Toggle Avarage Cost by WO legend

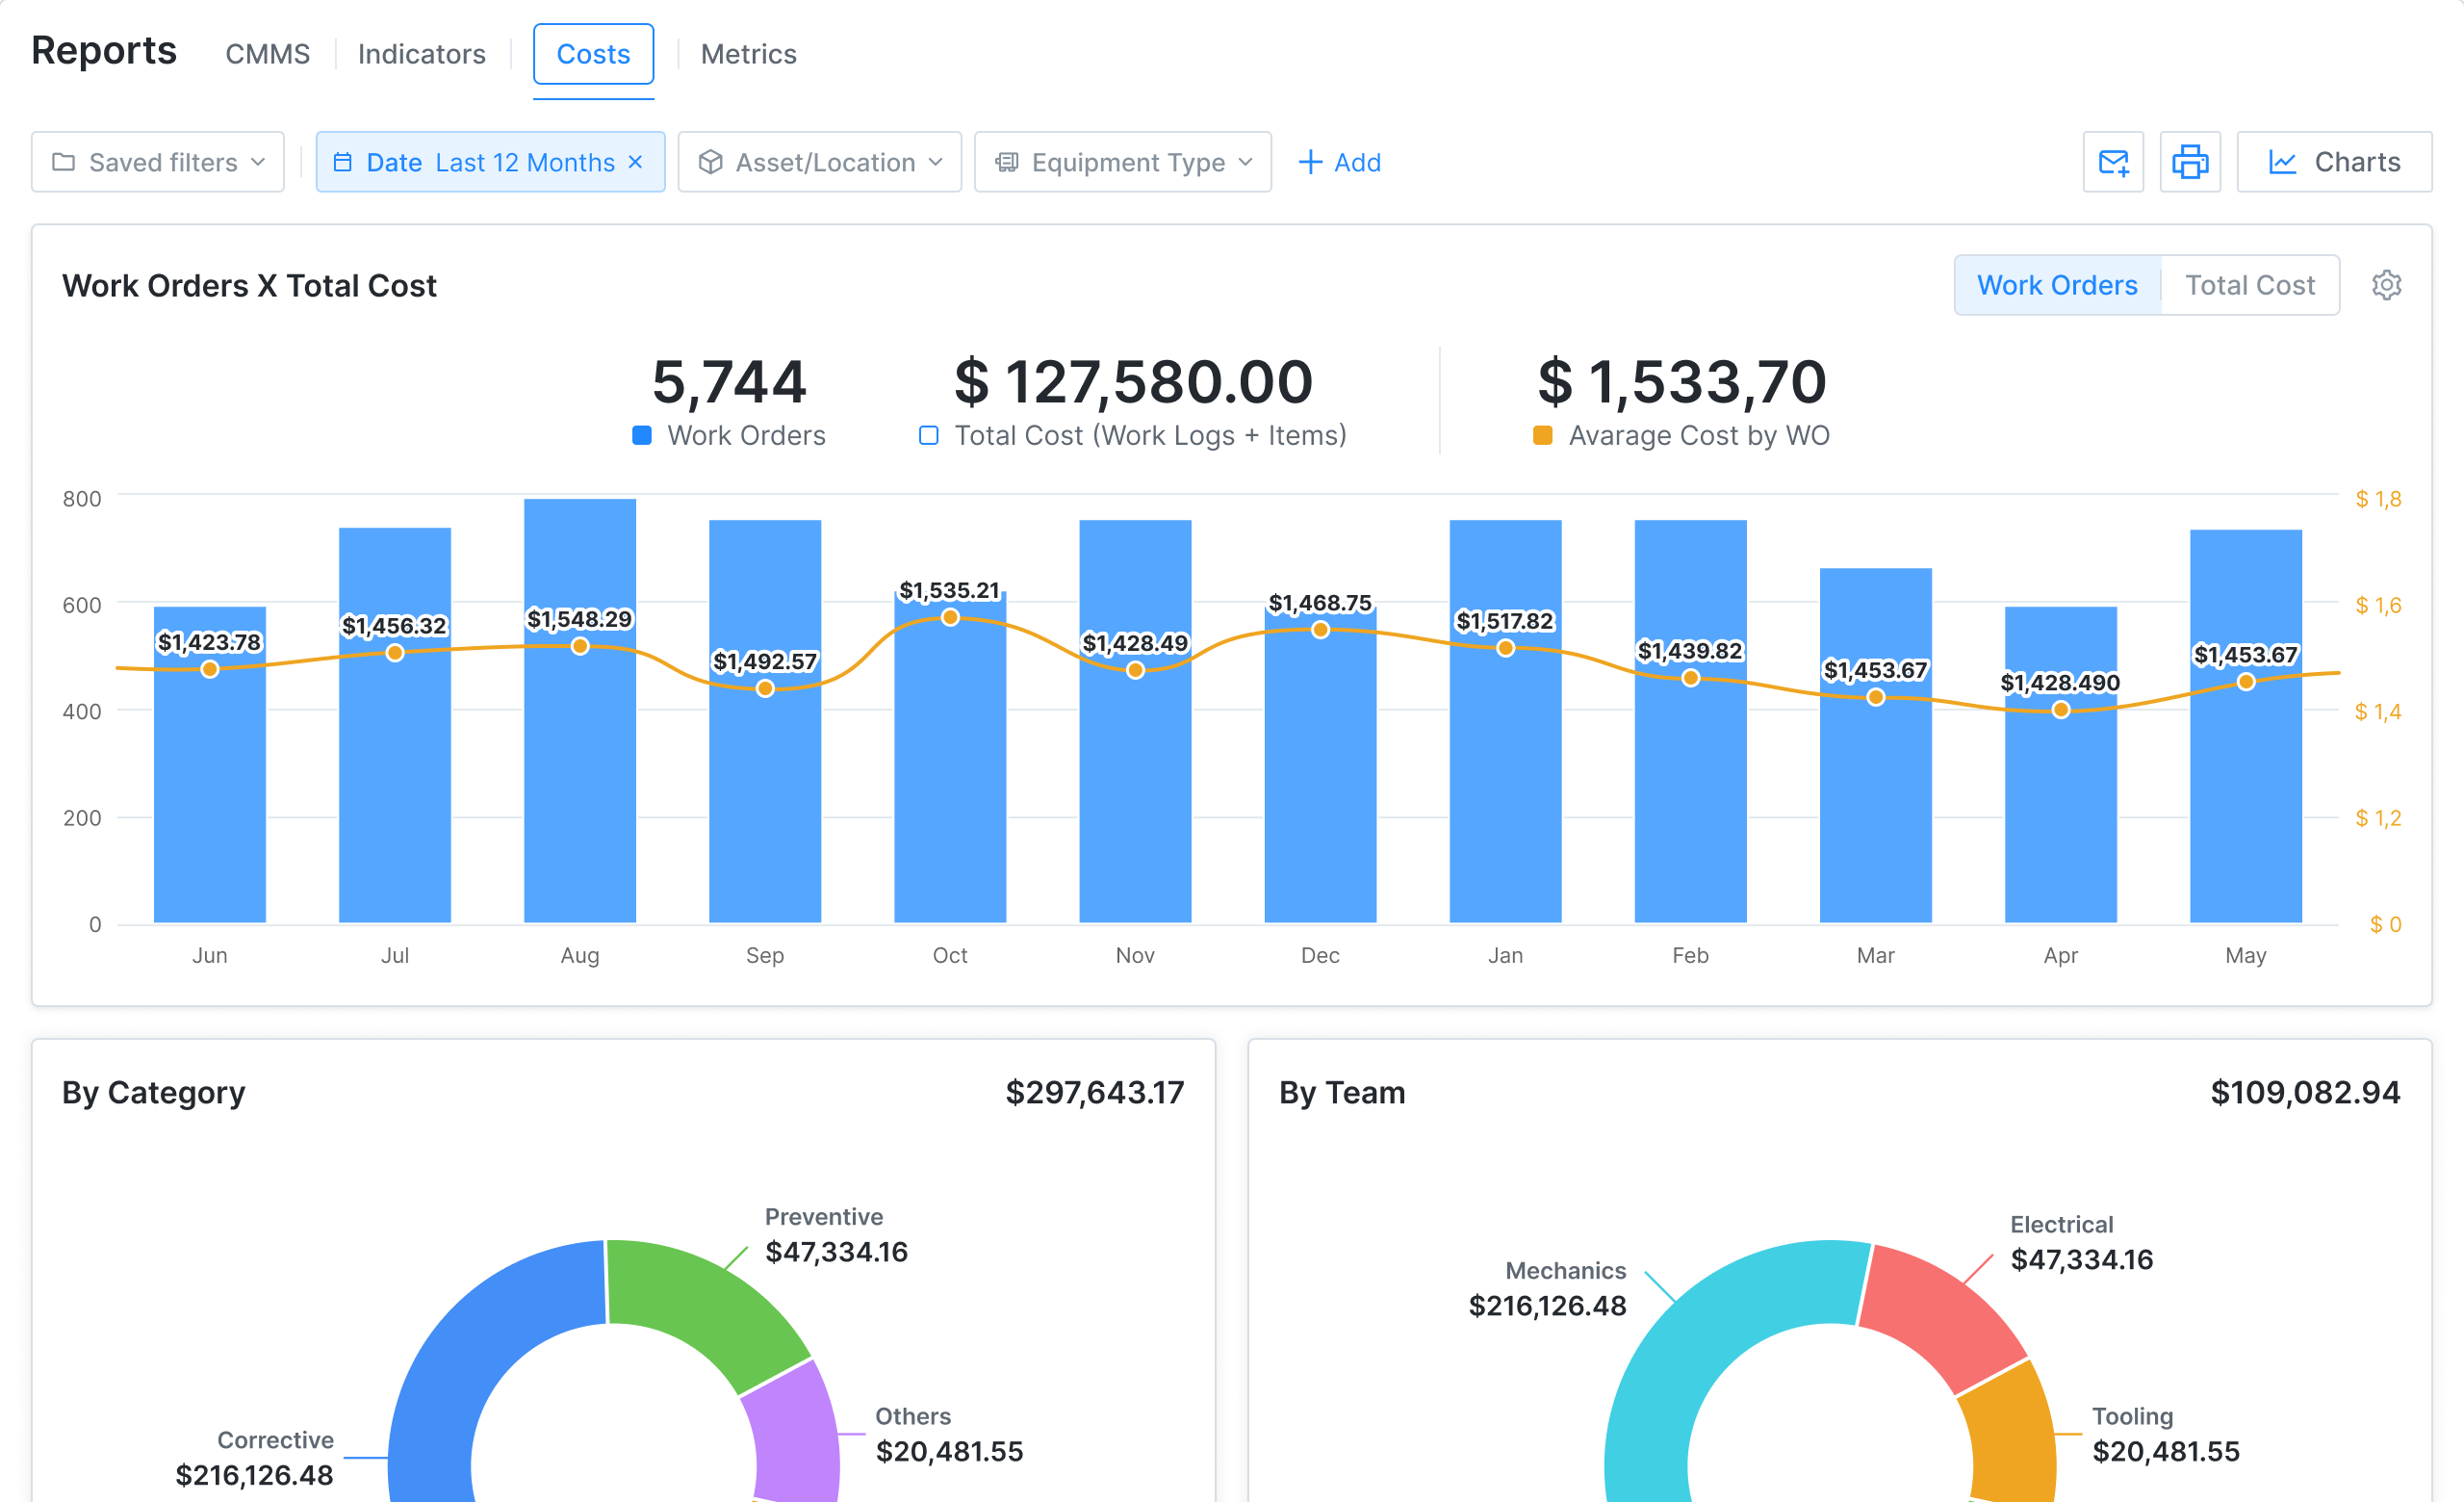[1542, 435]
